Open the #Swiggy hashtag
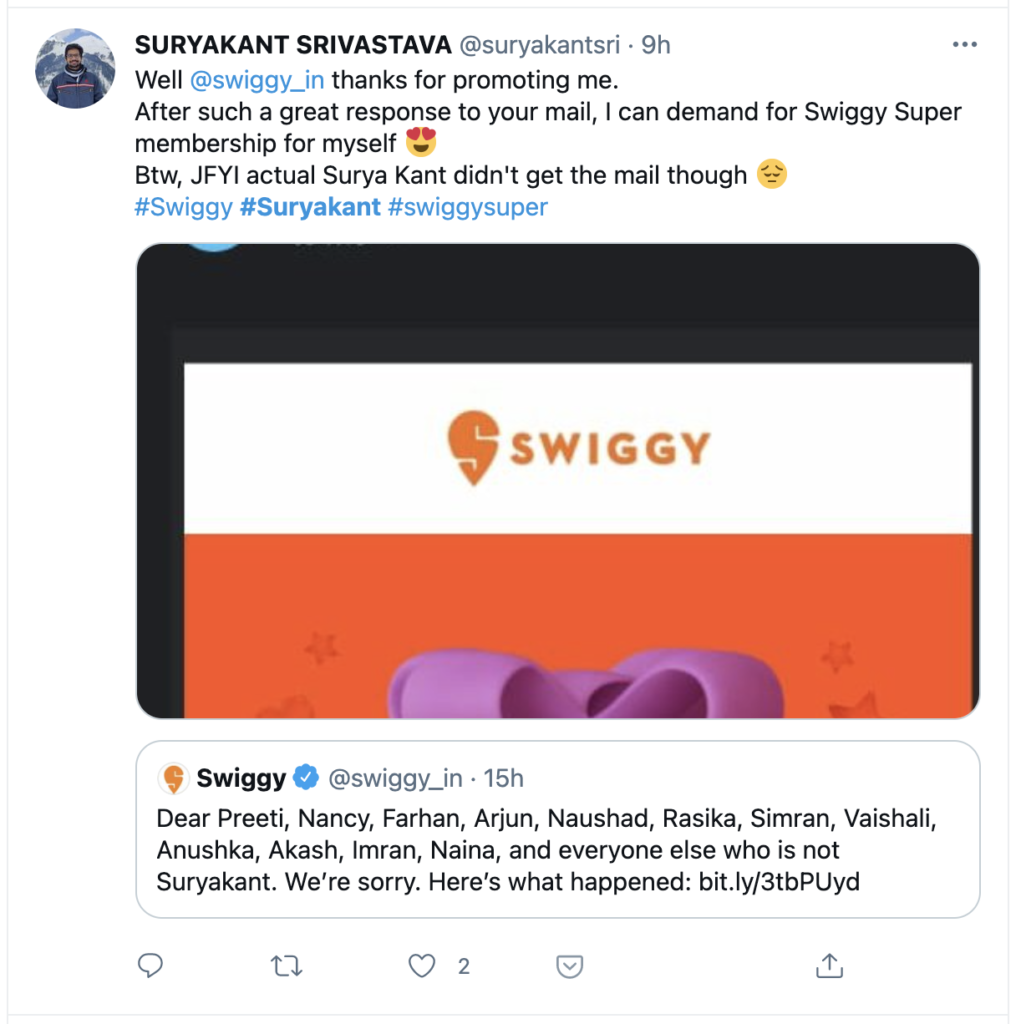The image size is (1021, 1024). [183, 207]
